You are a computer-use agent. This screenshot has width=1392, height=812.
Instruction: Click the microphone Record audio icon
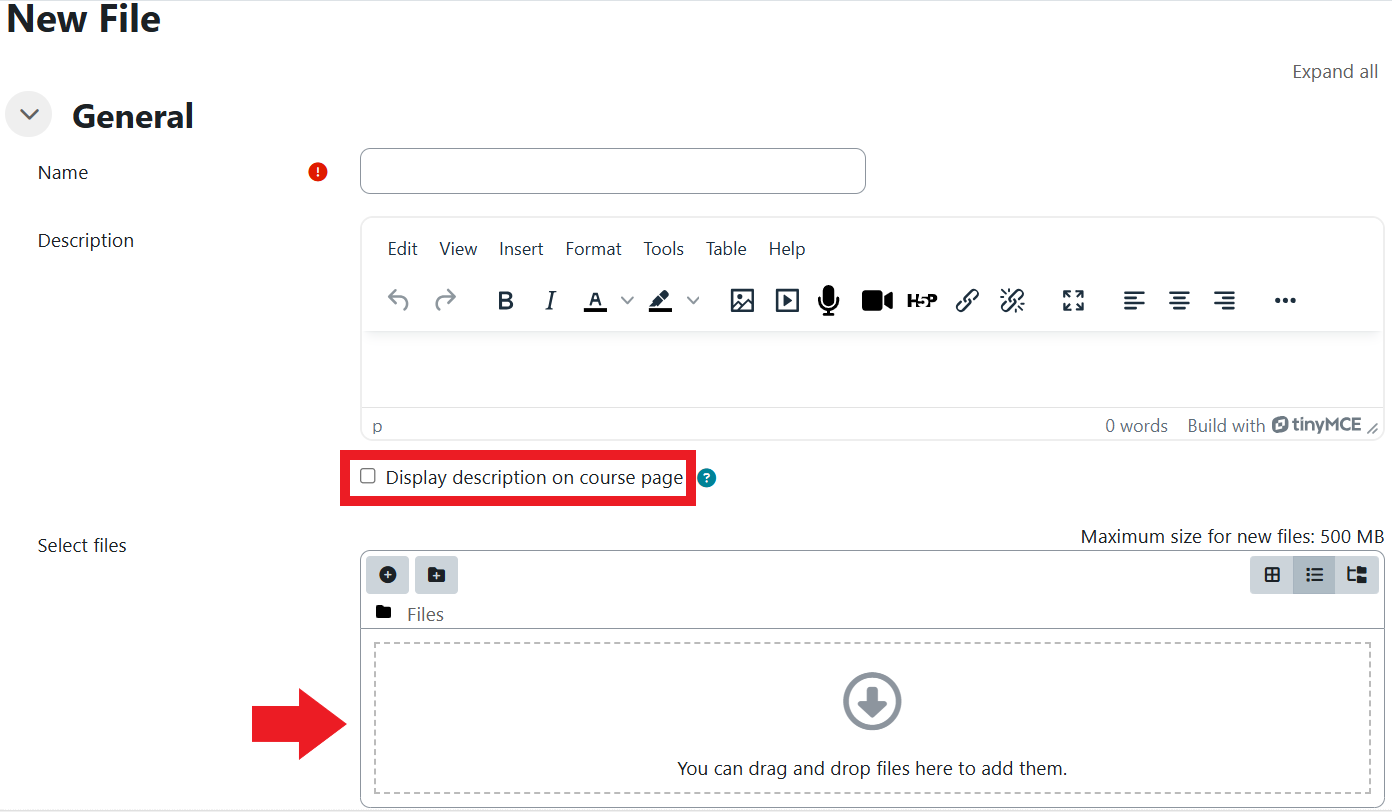(x=828, y=300)
